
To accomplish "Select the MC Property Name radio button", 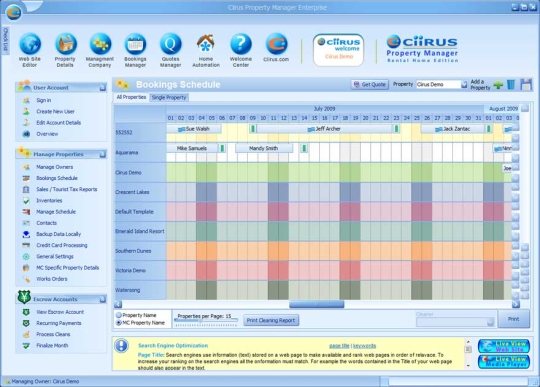I will coord(119,323).
